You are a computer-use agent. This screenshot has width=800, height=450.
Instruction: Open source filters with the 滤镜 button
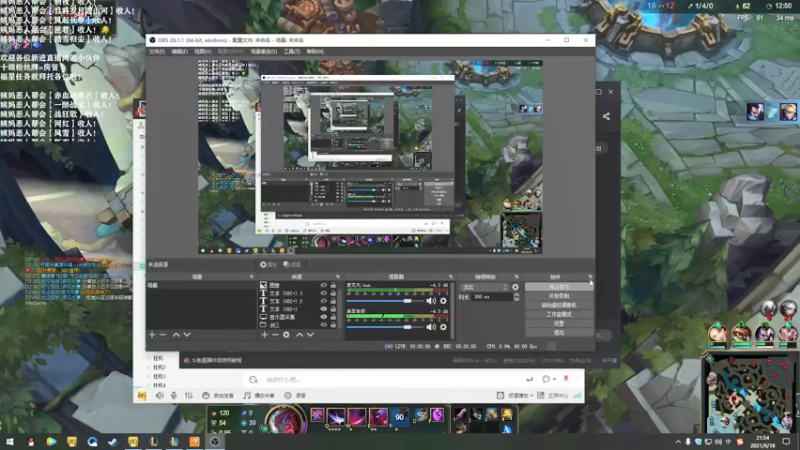tap(292, 264)
